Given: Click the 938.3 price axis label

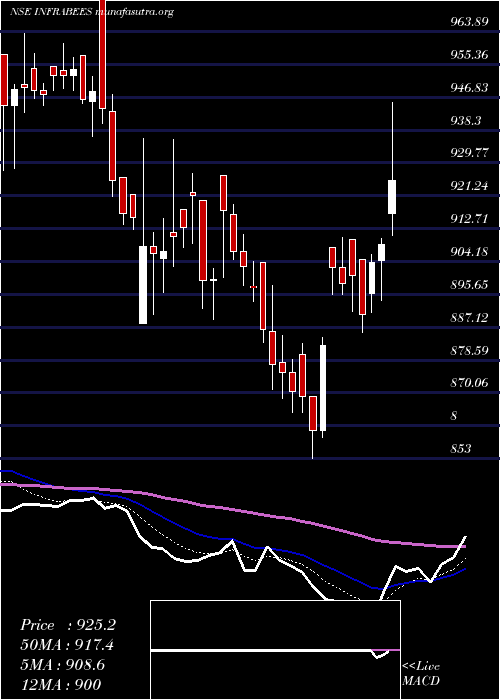Looking at the screenshot, I should 465,121.
